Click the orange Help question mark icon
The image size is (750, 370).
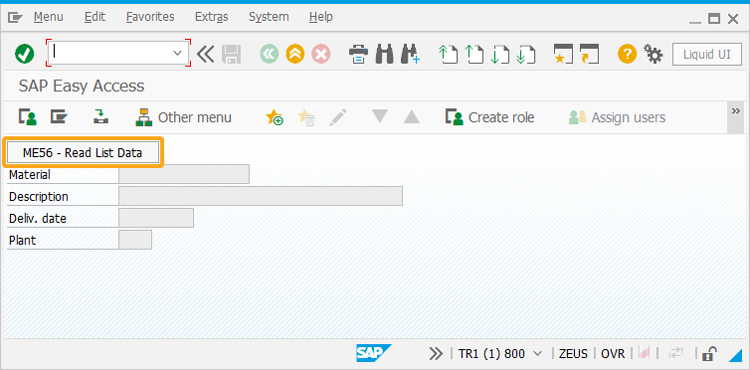tap(627, 54)
